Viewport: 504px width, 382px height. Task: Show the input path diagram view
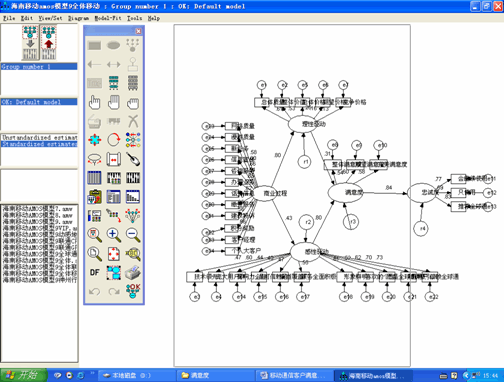pyautogui.click(x=30, y=43)
